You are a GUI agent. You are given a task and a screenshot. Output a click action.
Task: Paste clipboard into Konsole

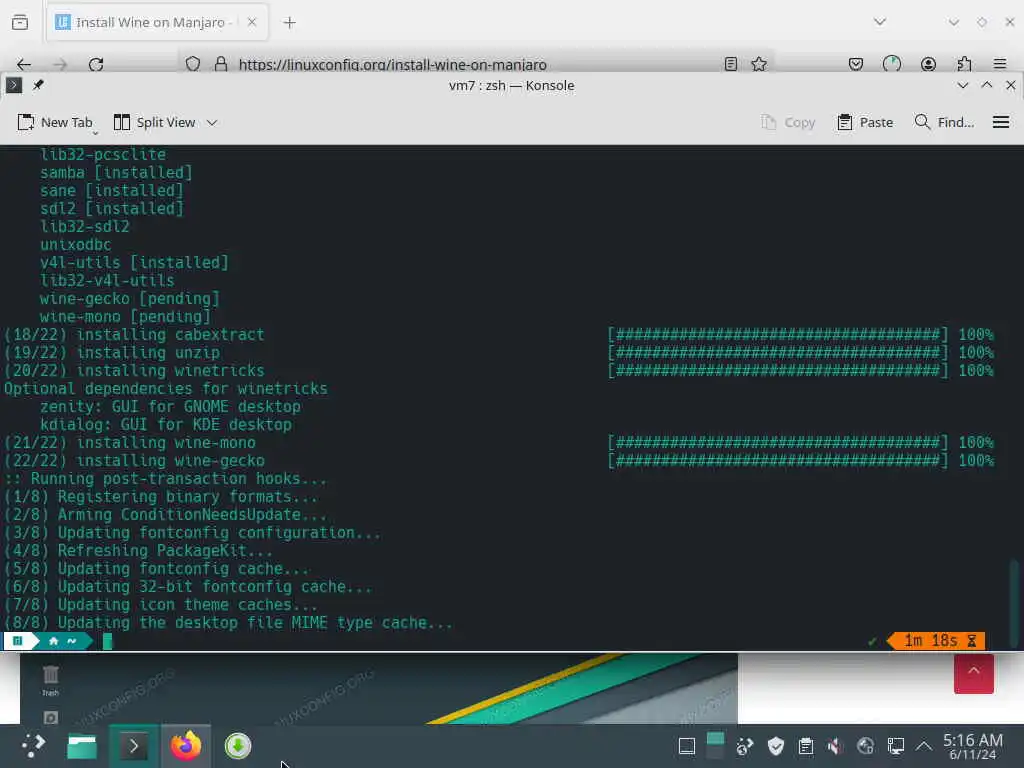point(865,122)
